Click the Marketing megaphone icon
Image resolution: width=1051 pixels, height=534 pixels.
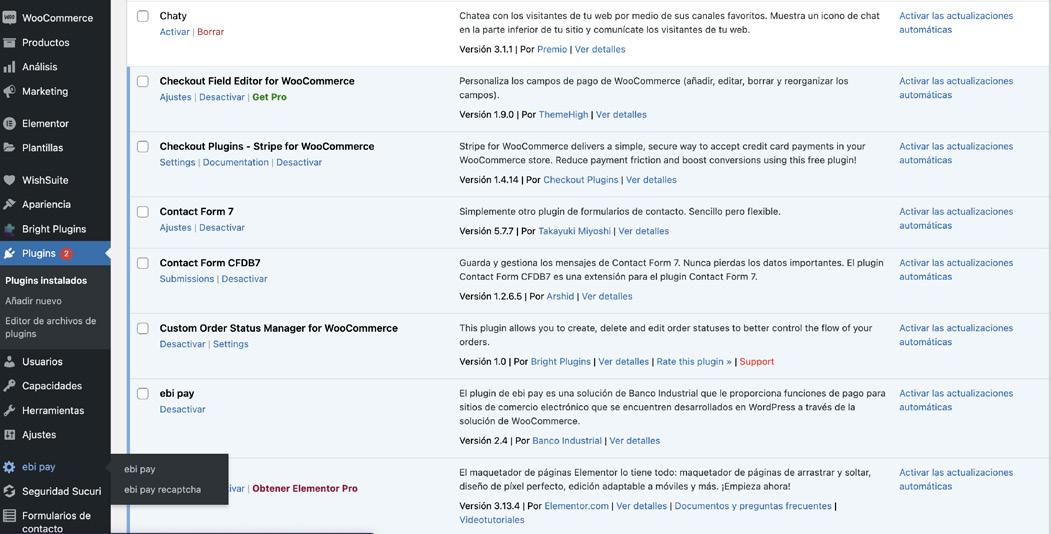pos(10,92)
